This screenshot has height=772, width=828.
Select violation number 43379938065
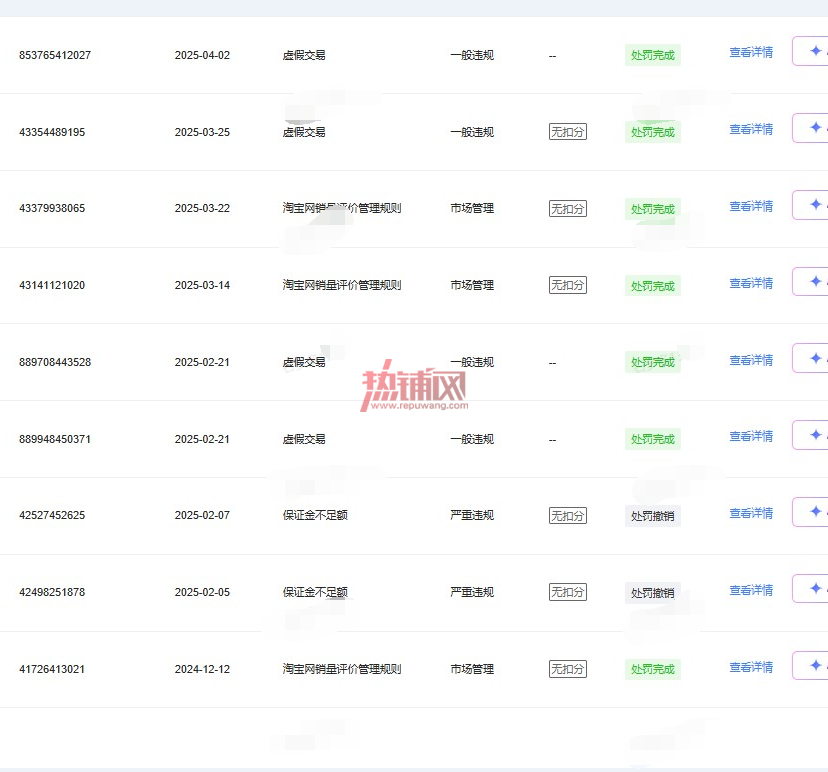point(52,208)
